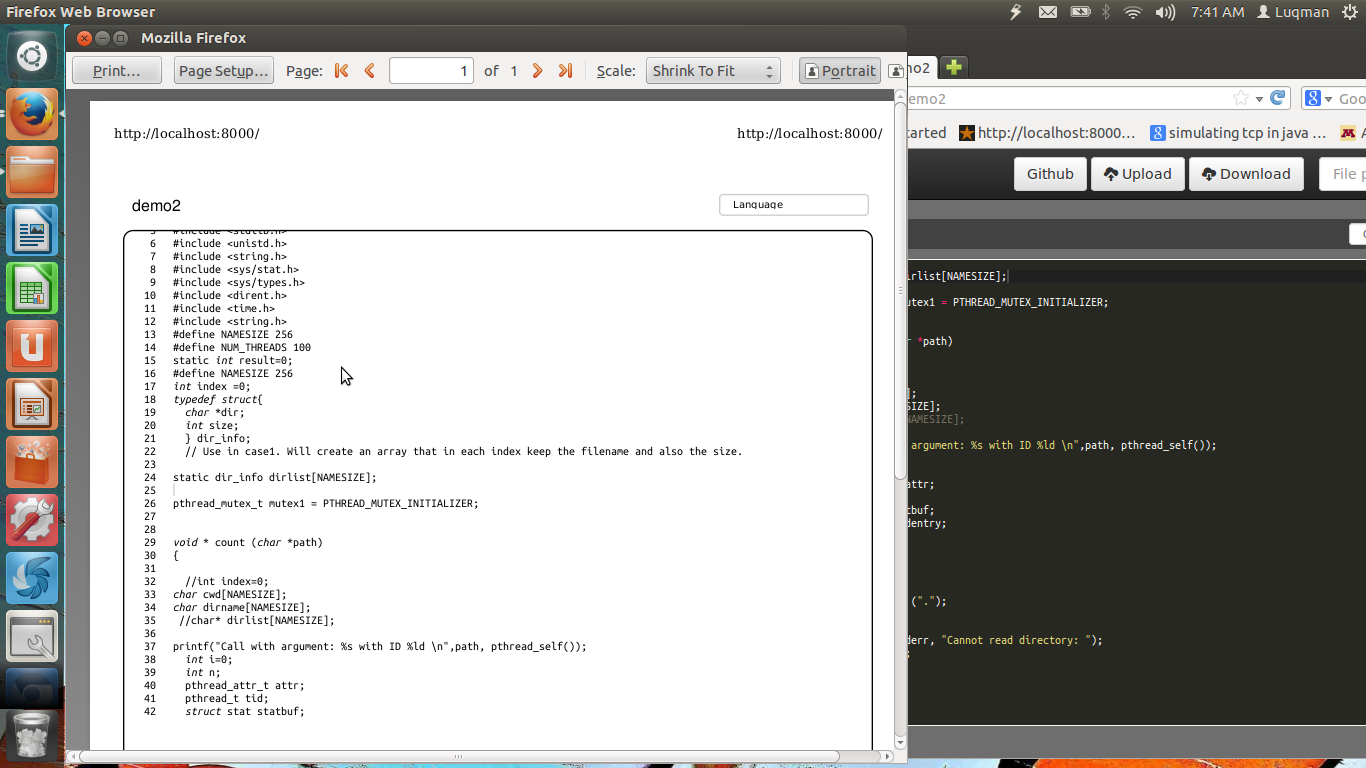Image resolution: width=1366 pixels, height=768 pixels.
Task: Open Ubuntu One from launcher
Action: pyautogui.click(x=32, y=346)
